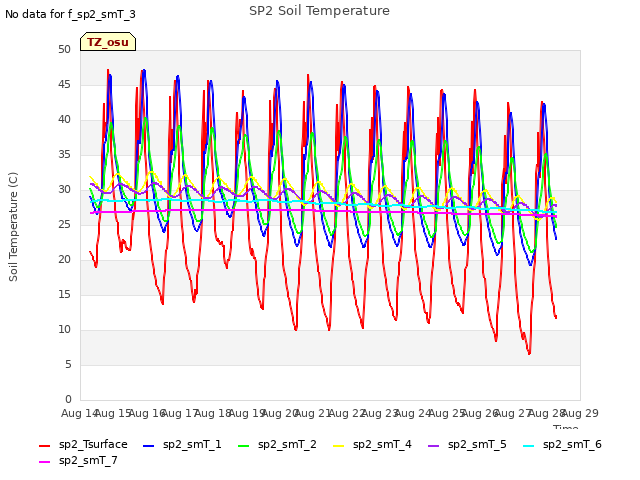Viewport: 640px width, 480px height.
Task: Click the yellow sp2_smT_4 legend swatch
Action: coord(339,446)
